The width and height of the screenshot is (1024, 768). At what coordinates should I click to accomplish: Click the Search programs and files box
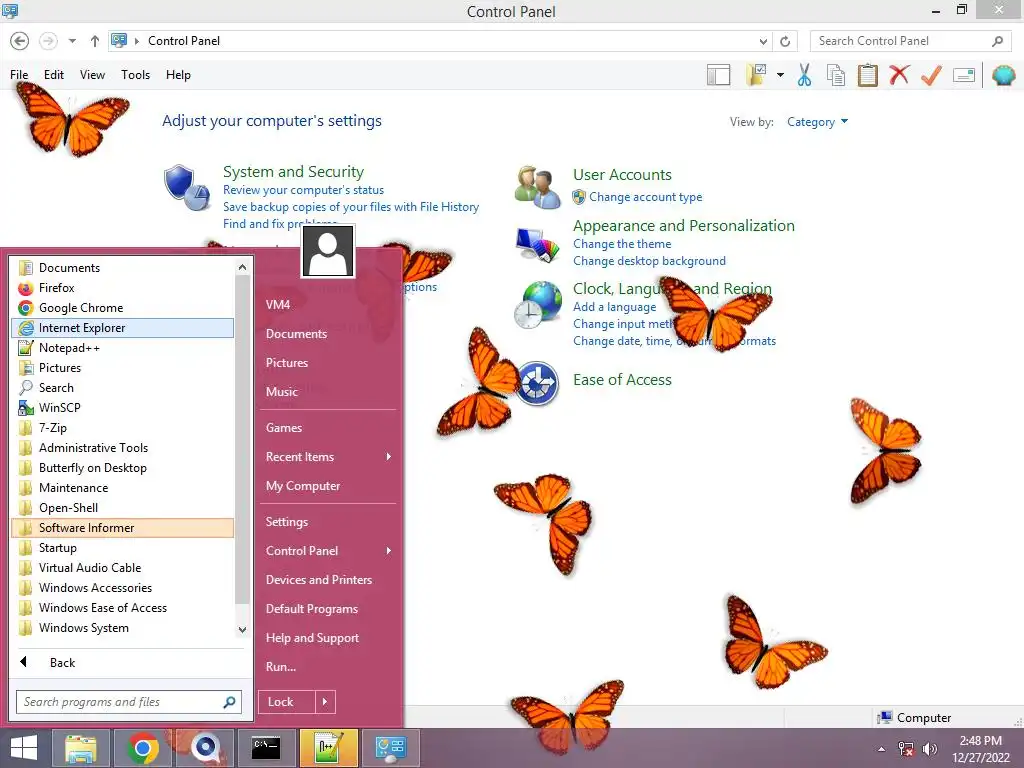(x=129, y=702)
